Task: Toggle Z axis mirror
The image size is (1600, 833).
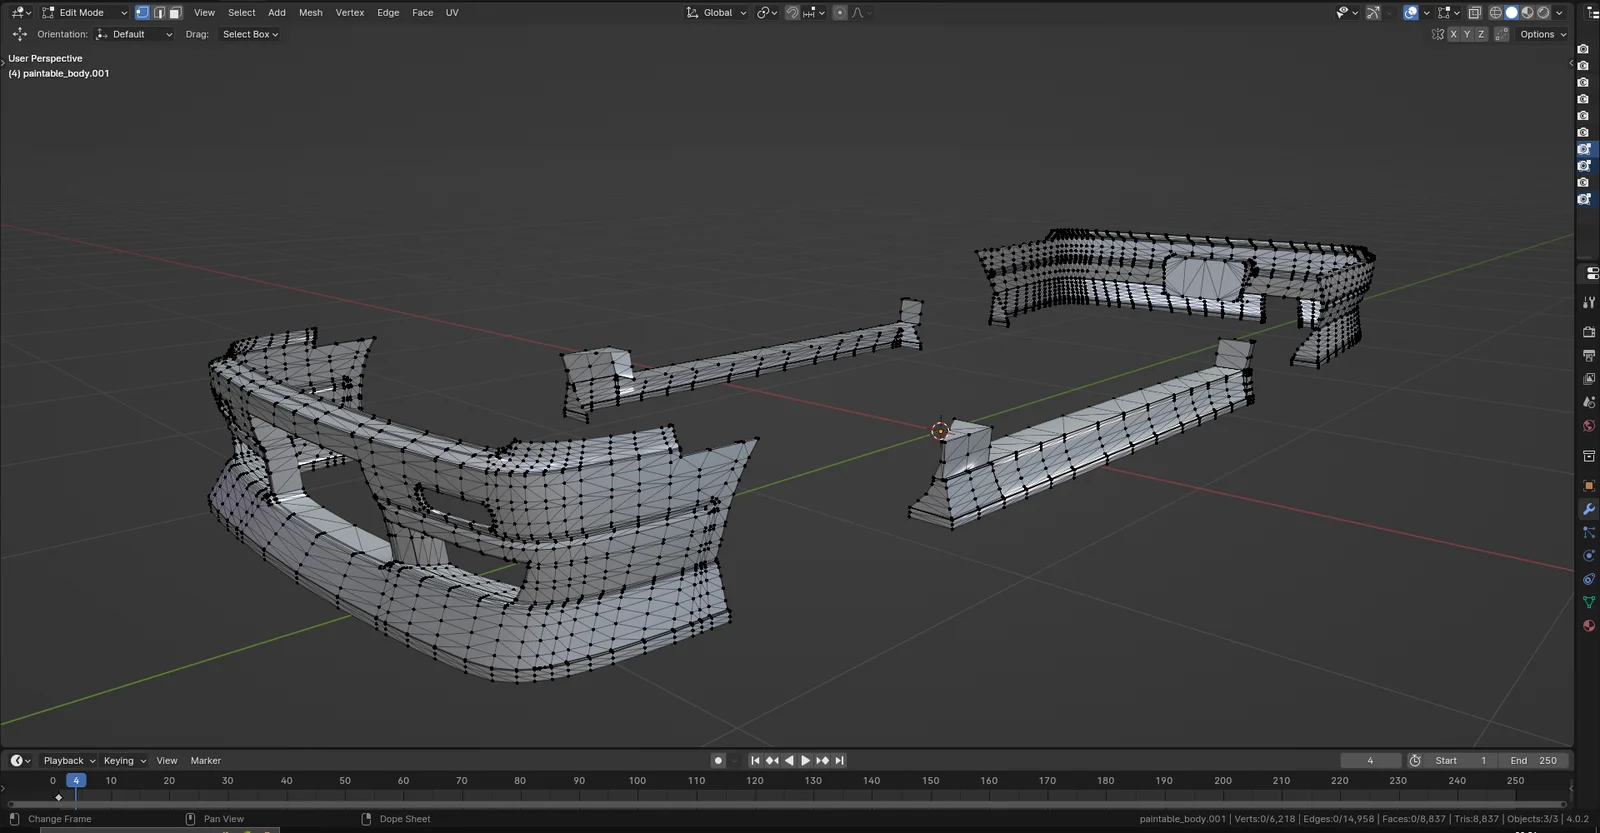Action: pyautogui.click(x=1481, y=34)
